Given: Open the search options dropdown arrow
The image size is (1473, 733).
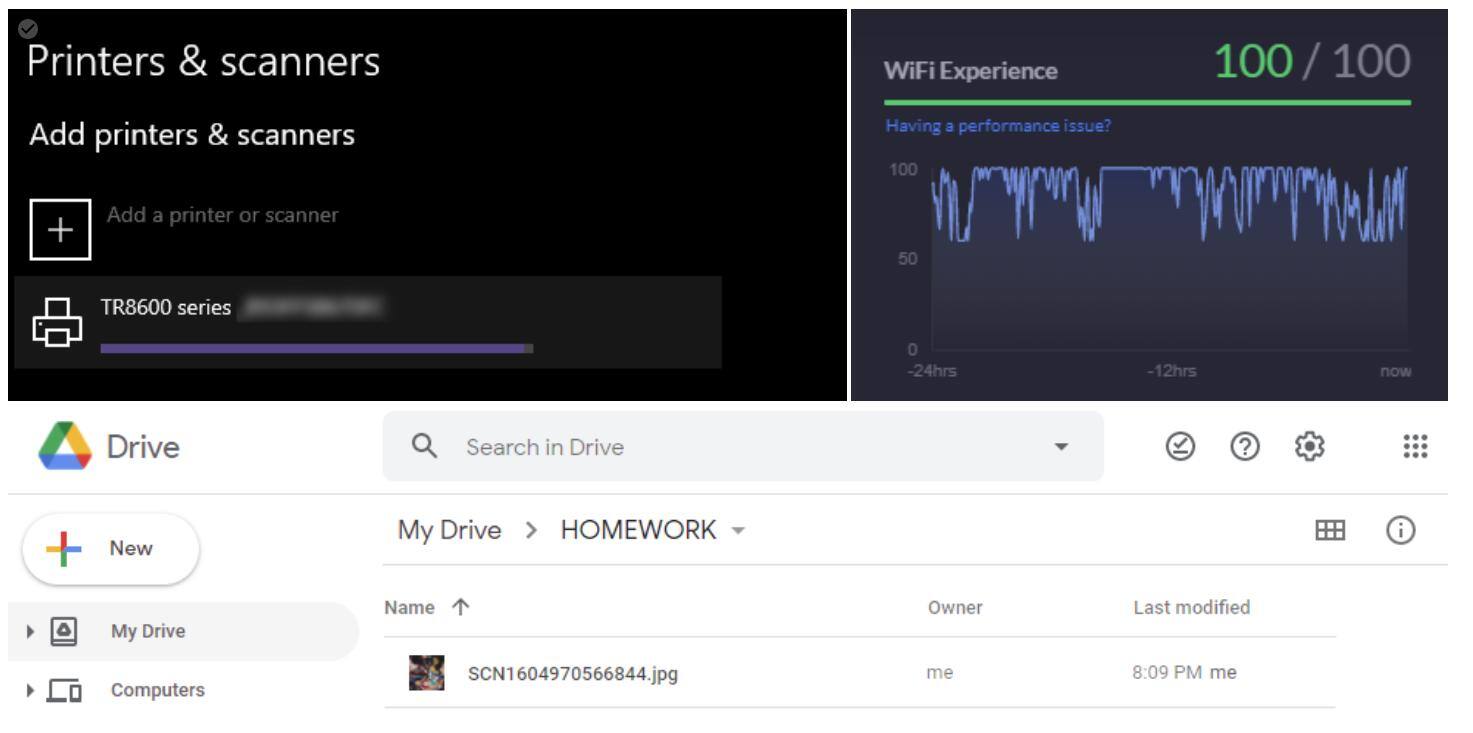Looking at the screenshot, I should point(1061,447).
